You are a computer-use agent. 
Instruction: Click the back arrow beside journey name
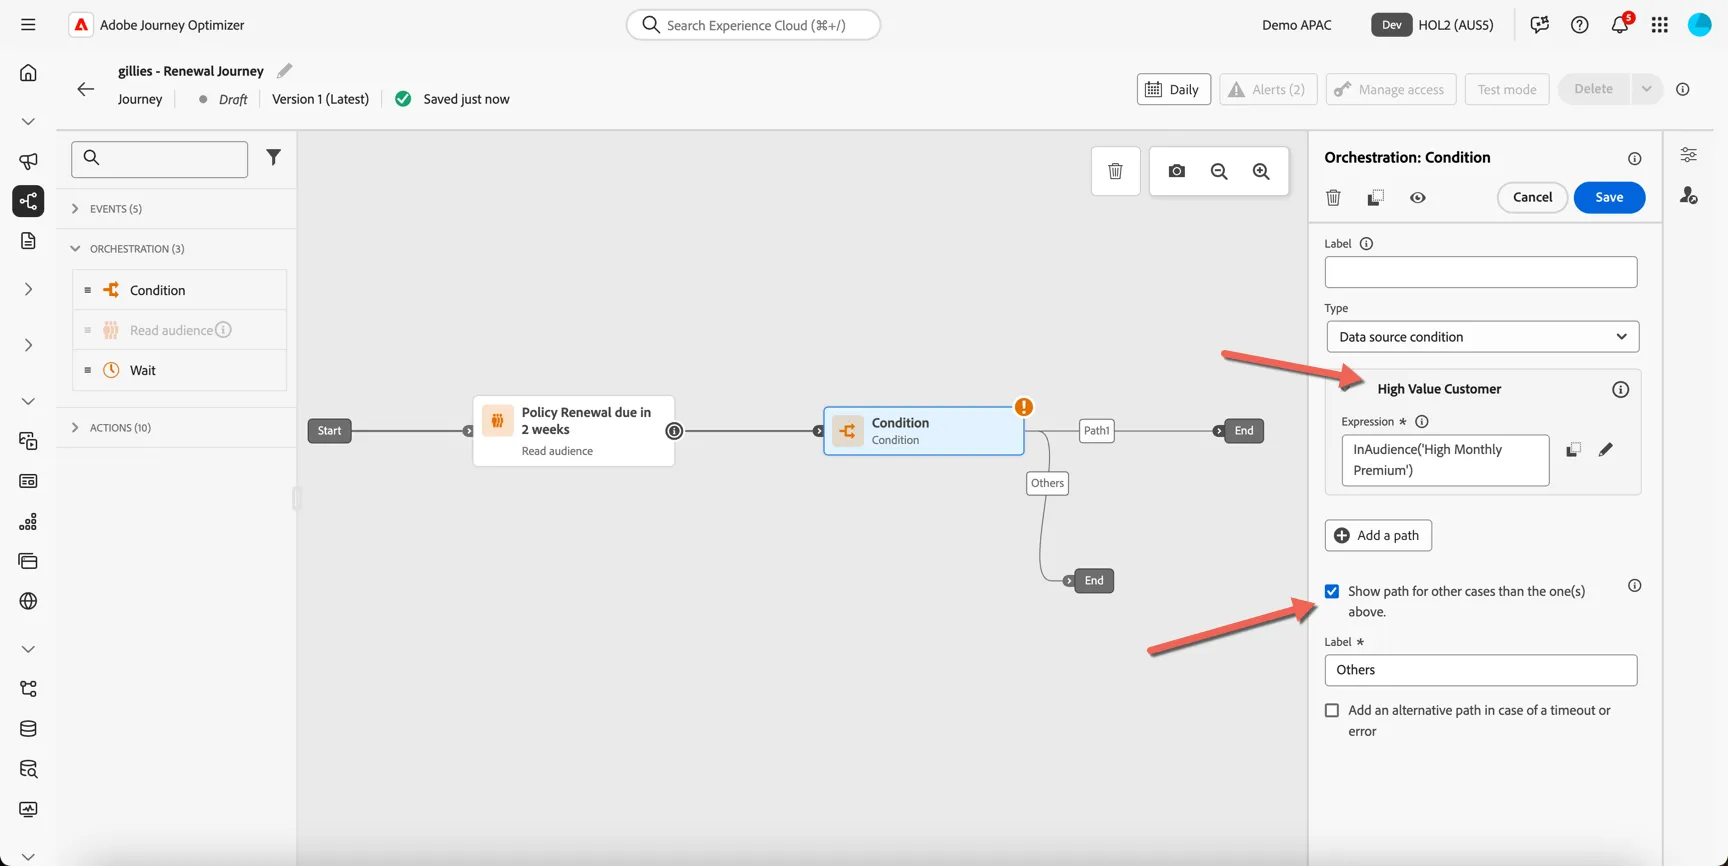86,89
